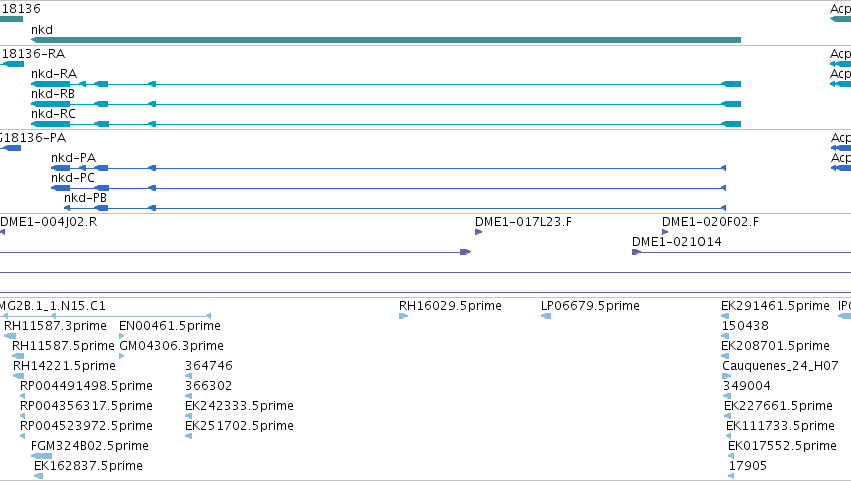Click the EN00461.5prime EST label
851x481 pixels.
pyautogui.click(x=170, y=326)
